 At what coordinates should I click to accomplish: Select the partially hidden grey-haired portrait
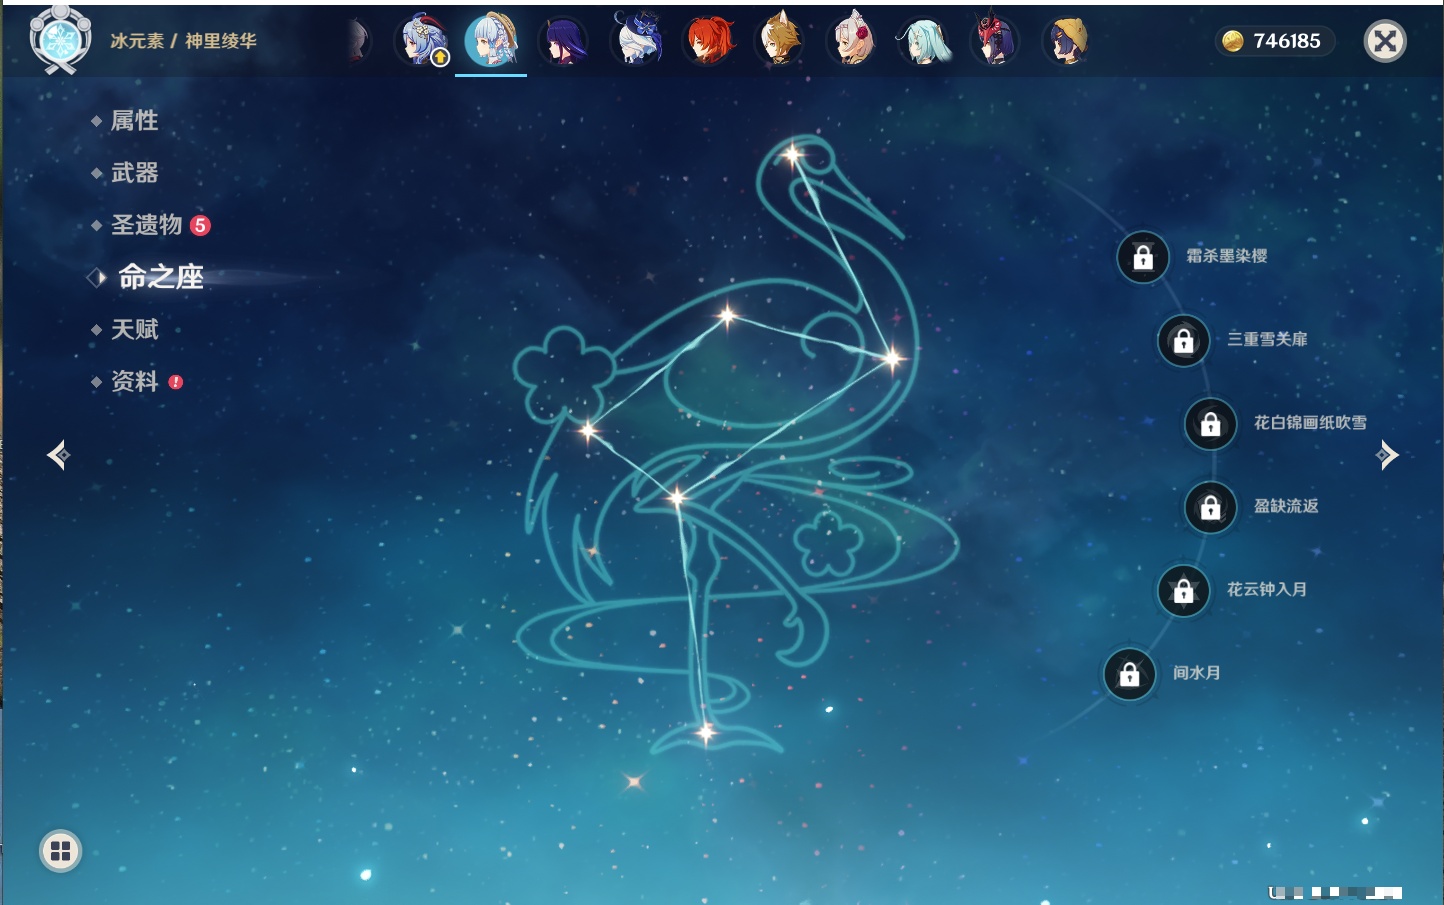[x=357, y=41]
